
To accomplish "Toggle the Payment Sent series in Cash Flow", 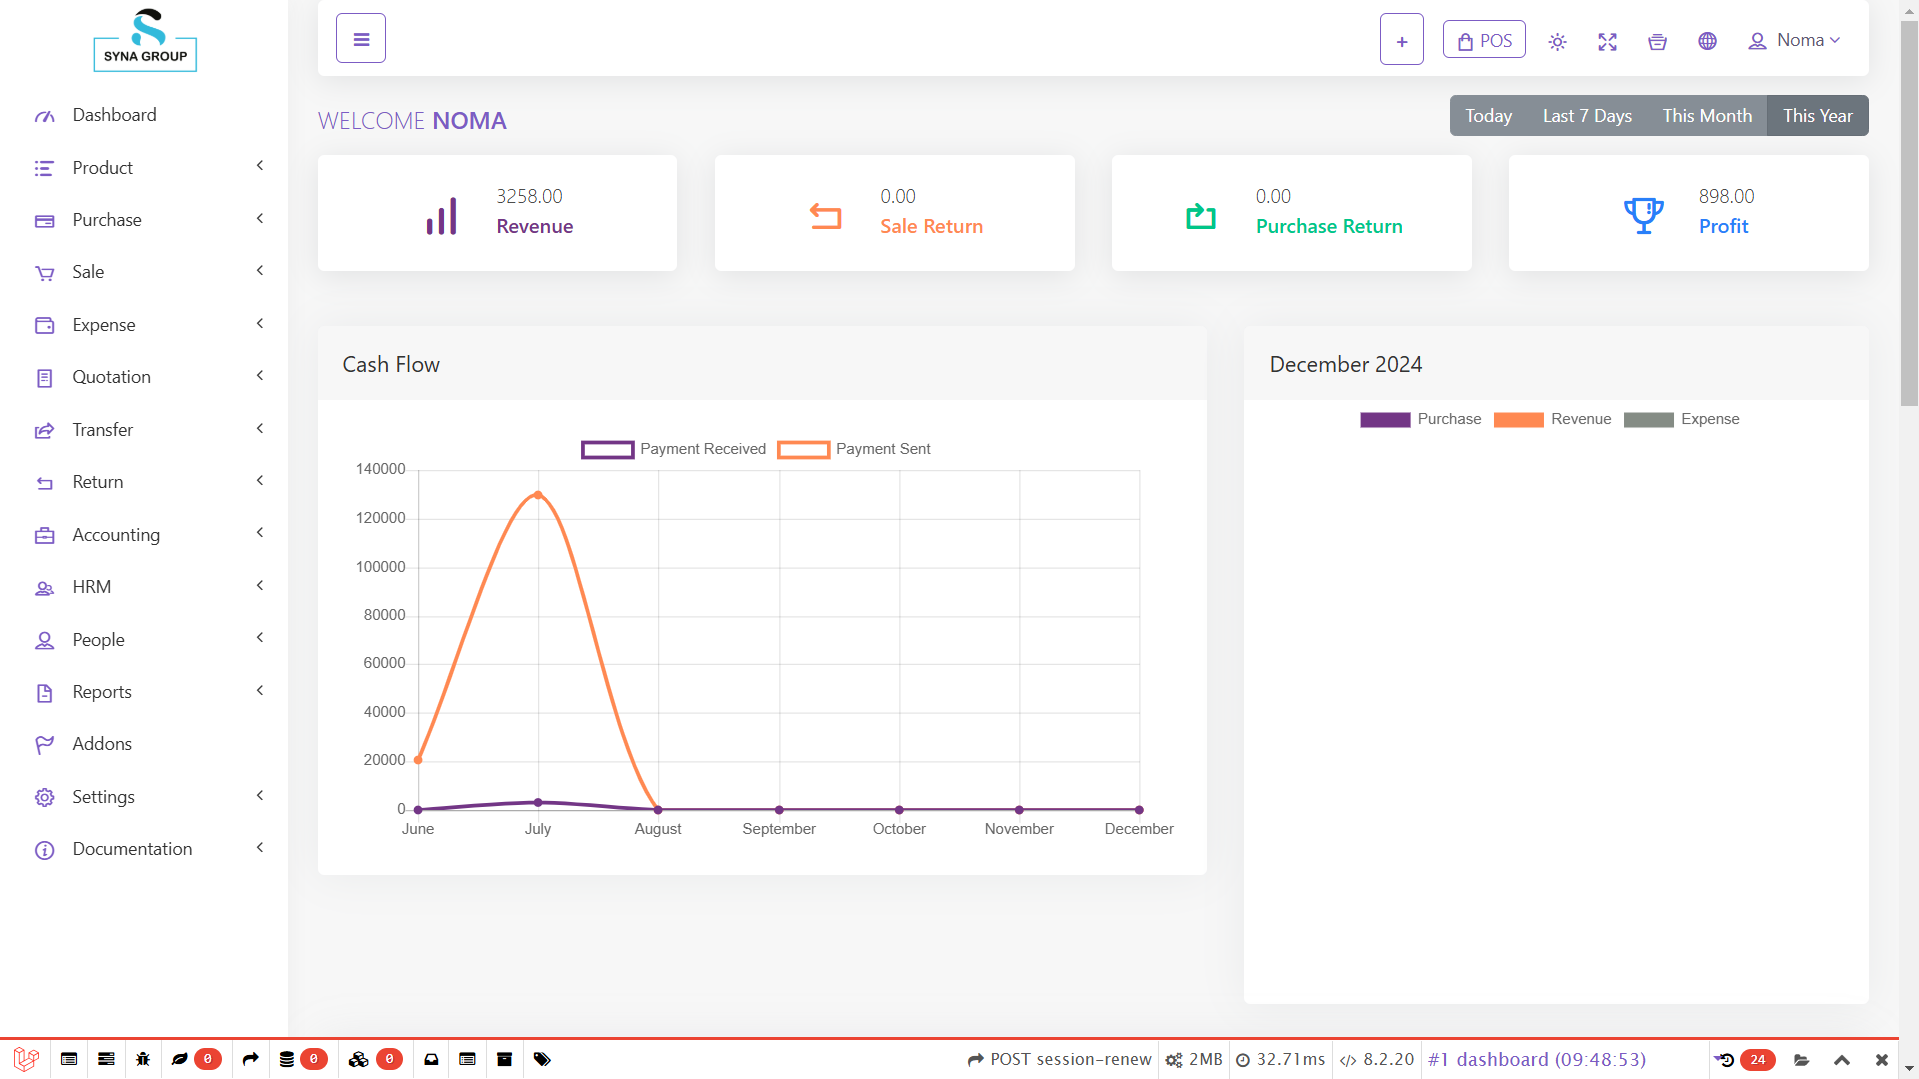I will coord(853,449).
